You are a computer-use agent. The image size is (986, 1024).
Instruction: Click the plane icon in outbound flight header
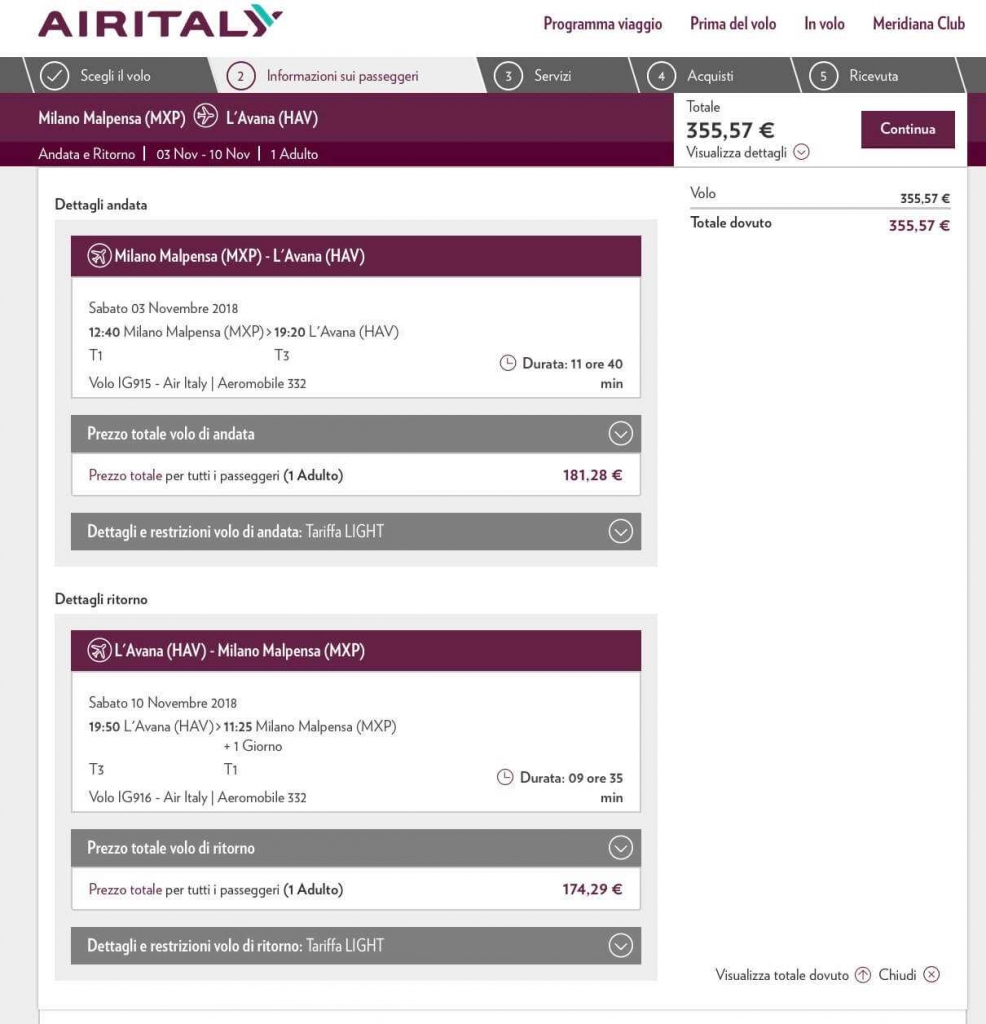pos(98,257)
